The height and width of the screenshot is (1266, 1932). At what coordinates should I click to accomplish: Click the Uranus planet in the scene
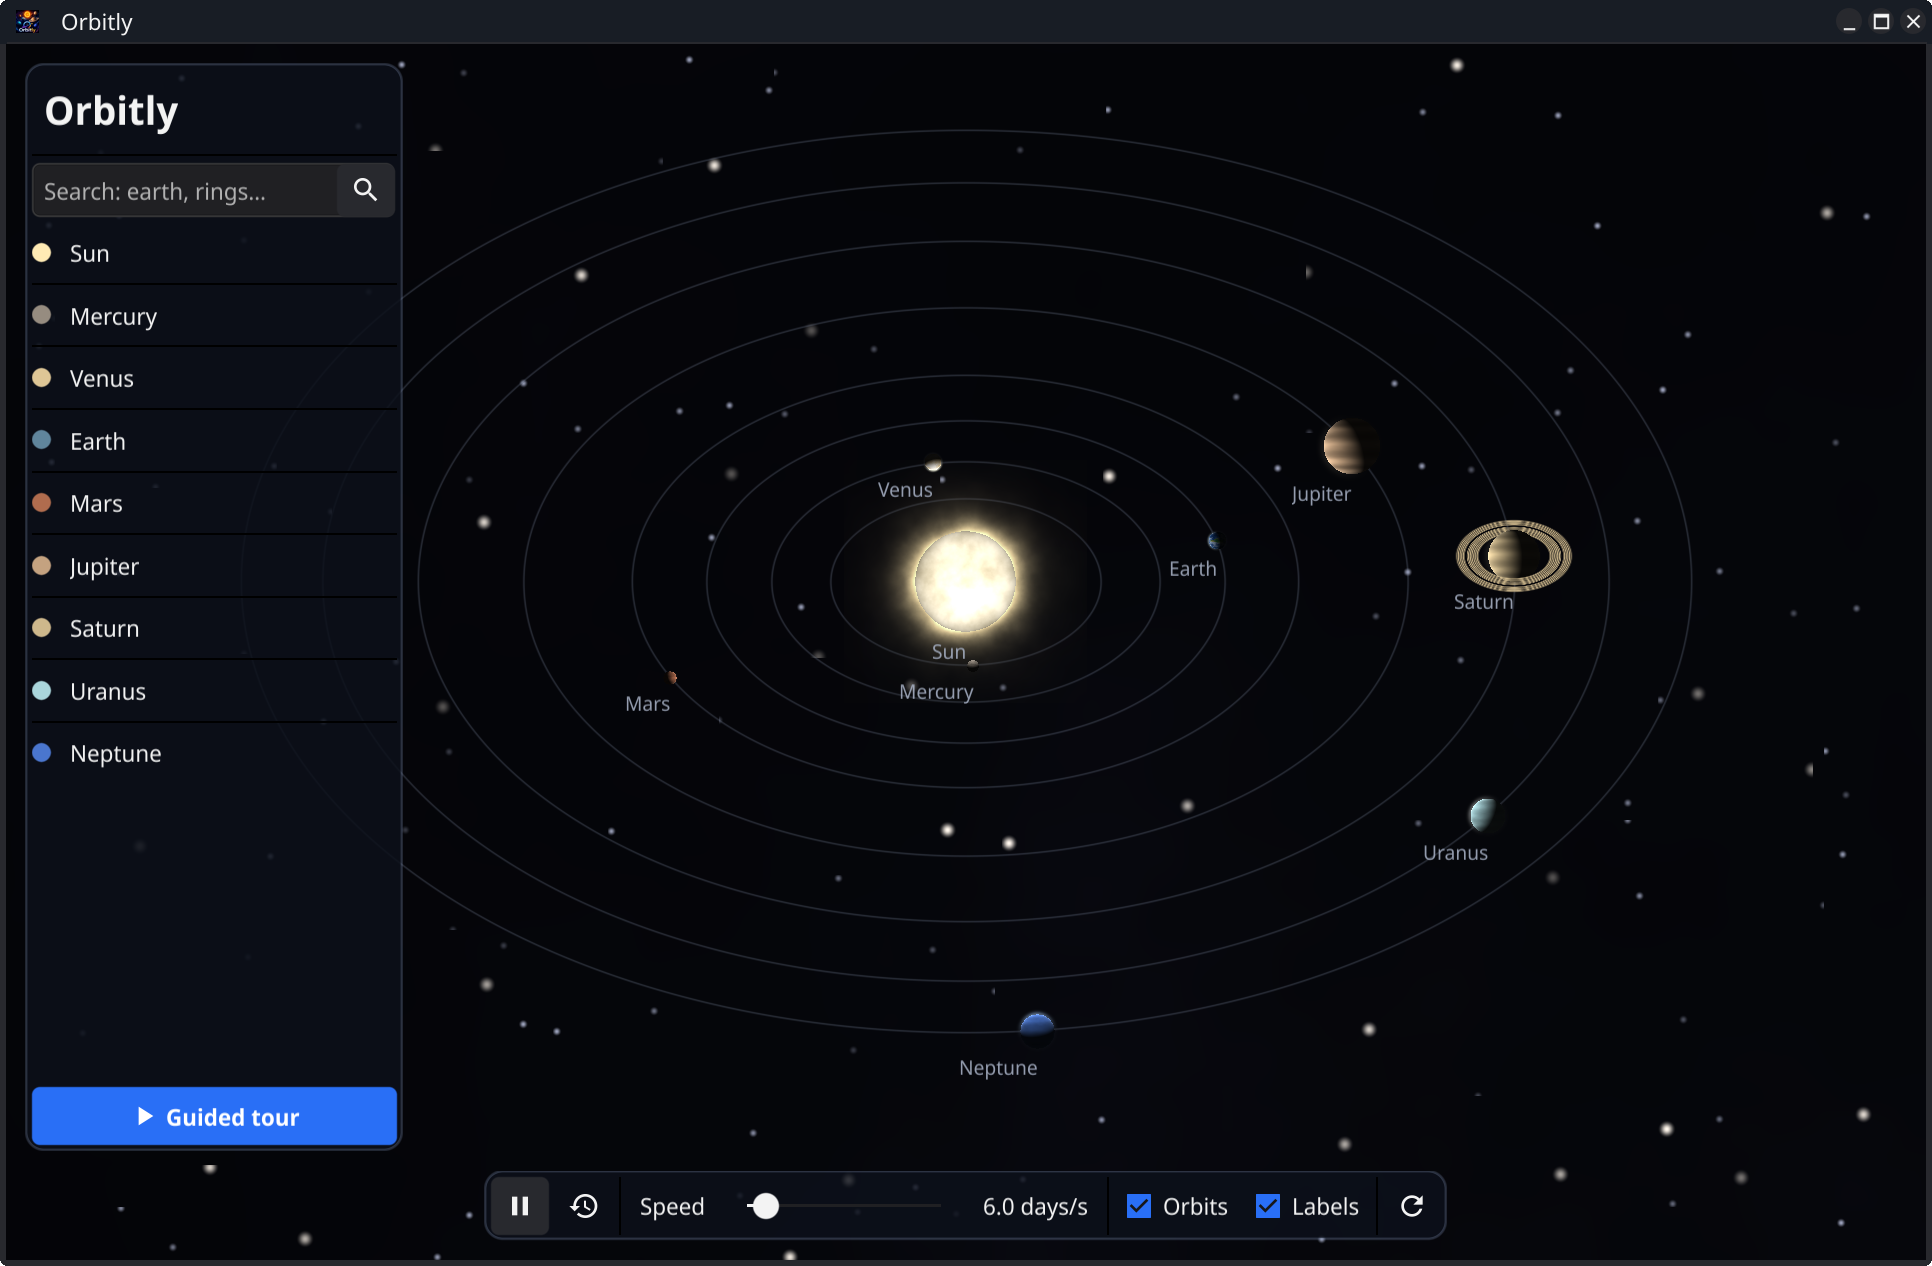click(1485, 814)
